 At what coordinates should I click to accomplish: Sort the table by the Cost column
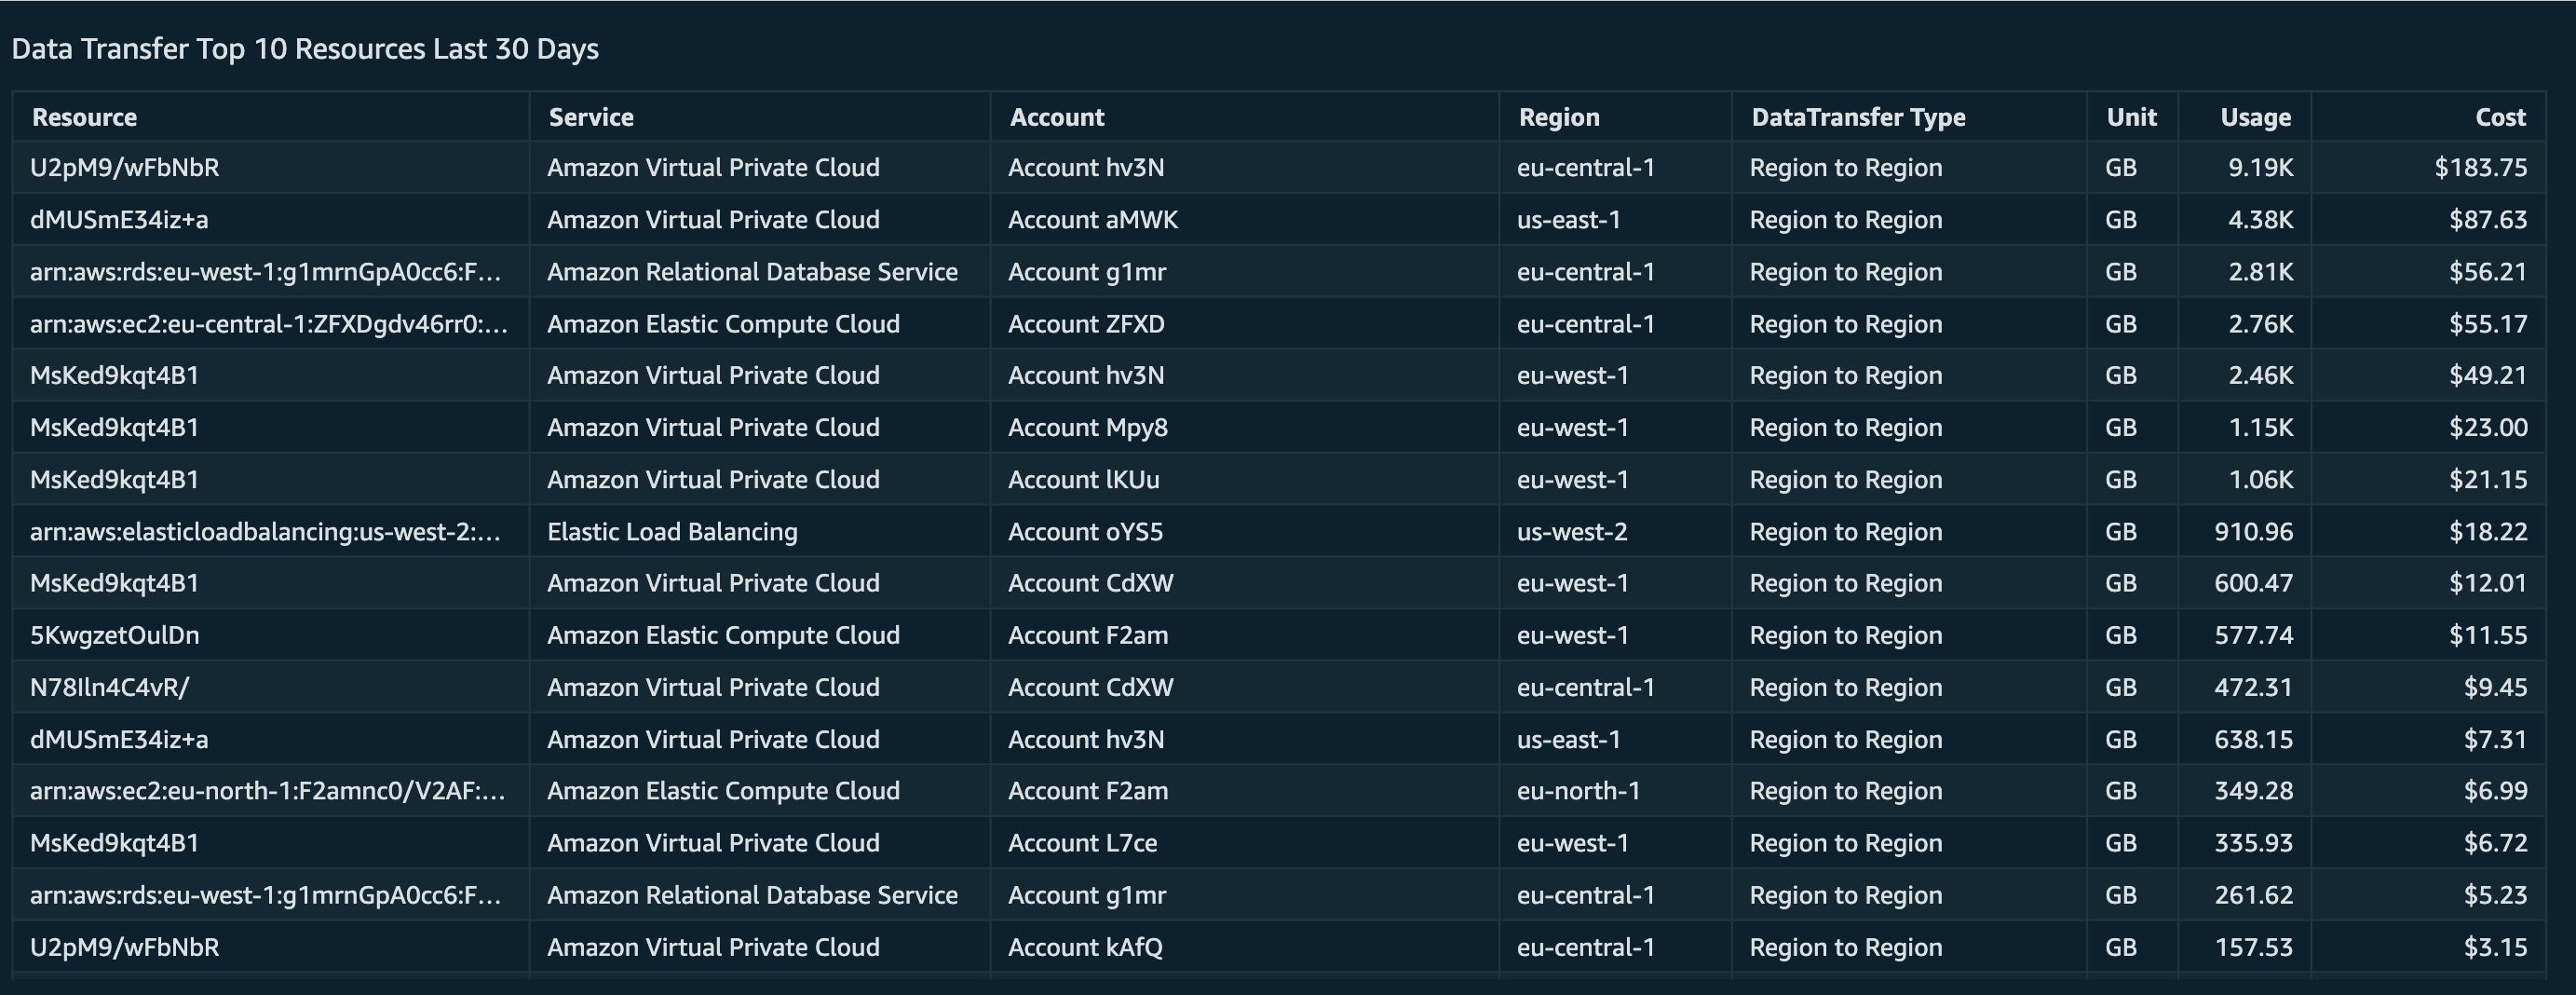(2499, 116)
